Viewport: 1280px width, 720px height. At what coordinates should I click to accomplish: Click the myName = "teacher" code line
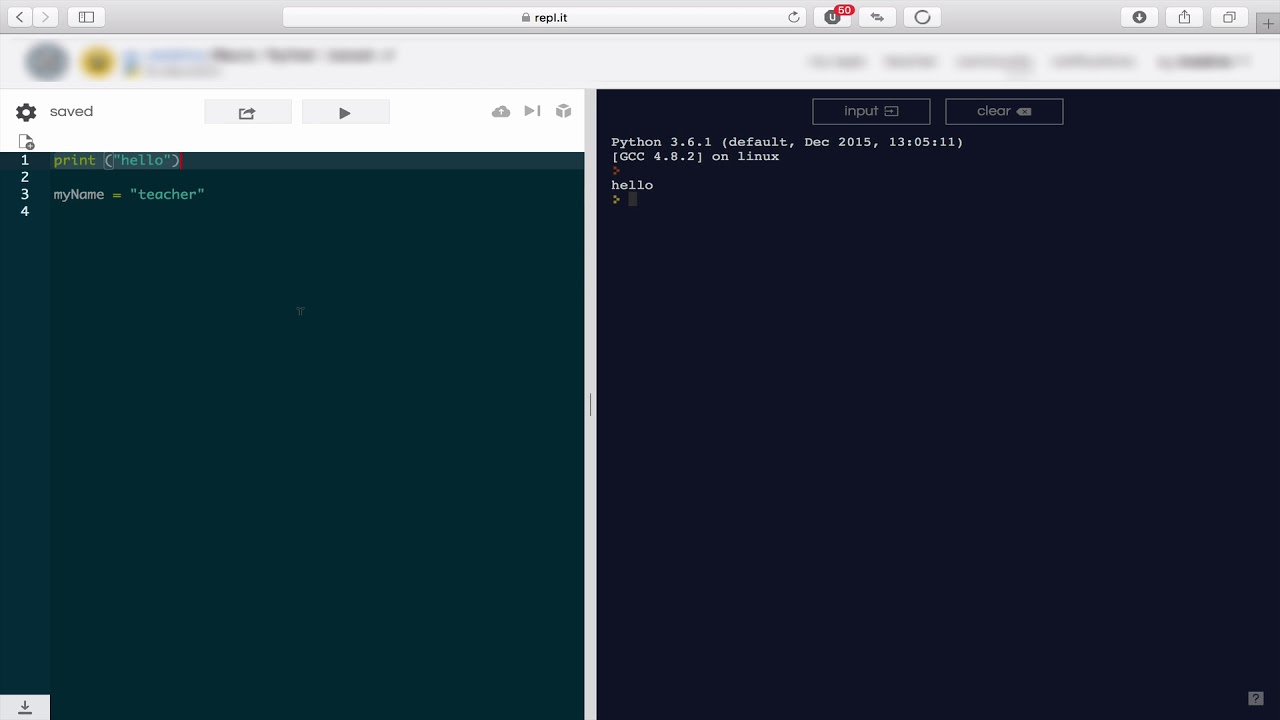point(129,194)
